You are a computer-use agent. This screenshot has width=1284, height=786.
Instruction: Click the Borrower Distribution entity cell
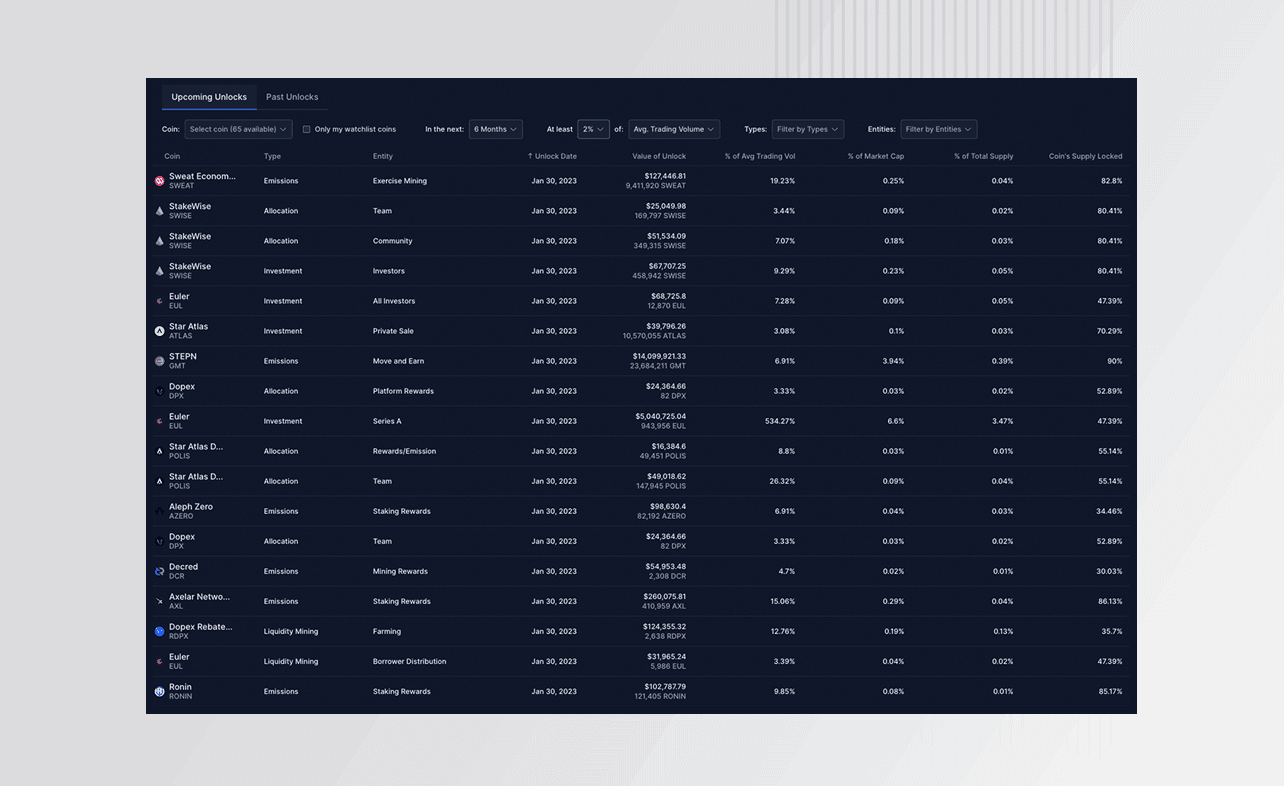click(x=410, y=661)
